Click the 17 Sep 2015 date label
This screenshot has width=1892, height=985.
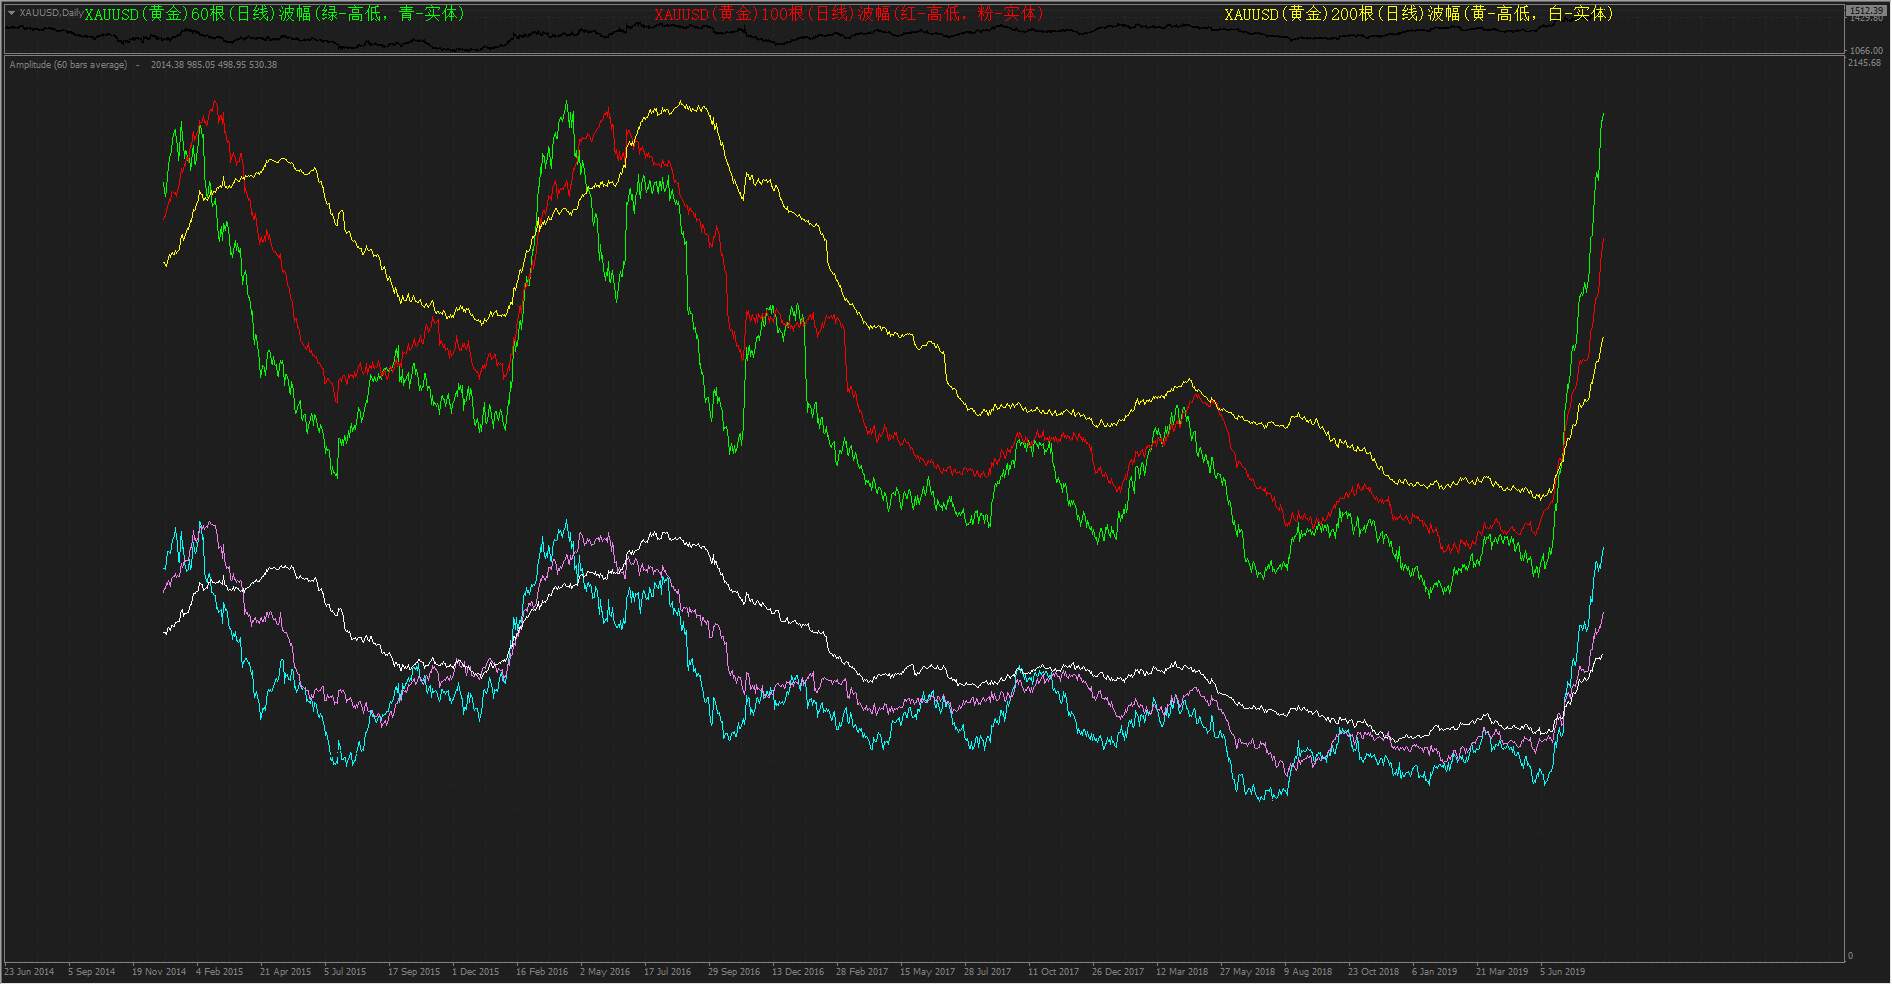click(x=414, y=972)
